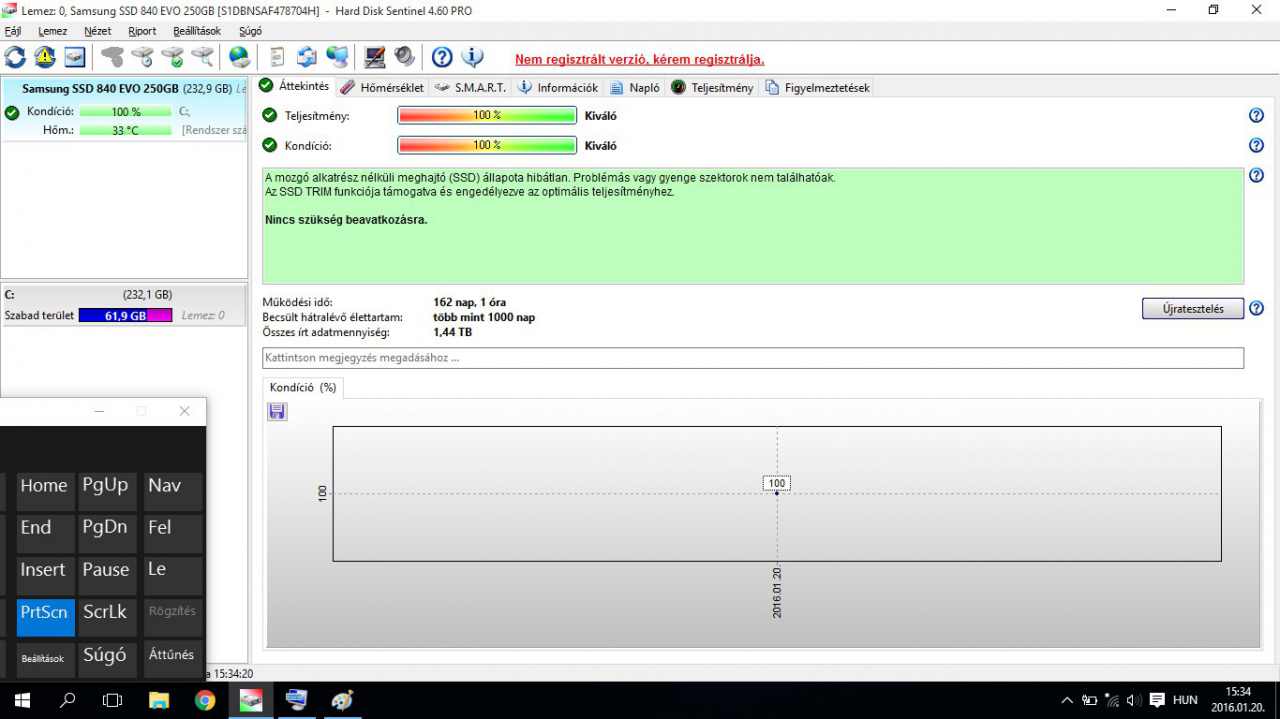Click the Kondíció 100 % gradient bar in overview
Image resolution: width=1280 pixels, height=719 pixels.
[x=487, y=146]
